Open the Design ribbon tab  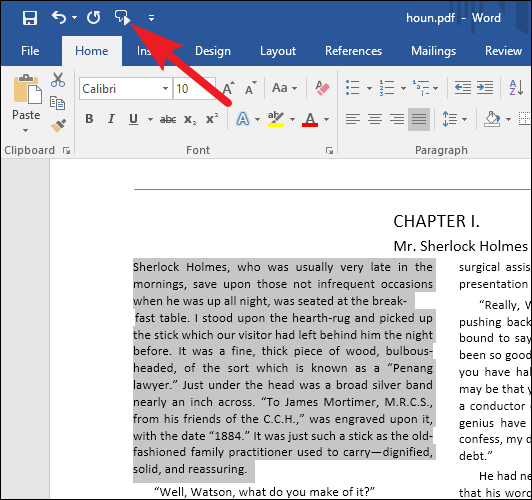(213, 51)
